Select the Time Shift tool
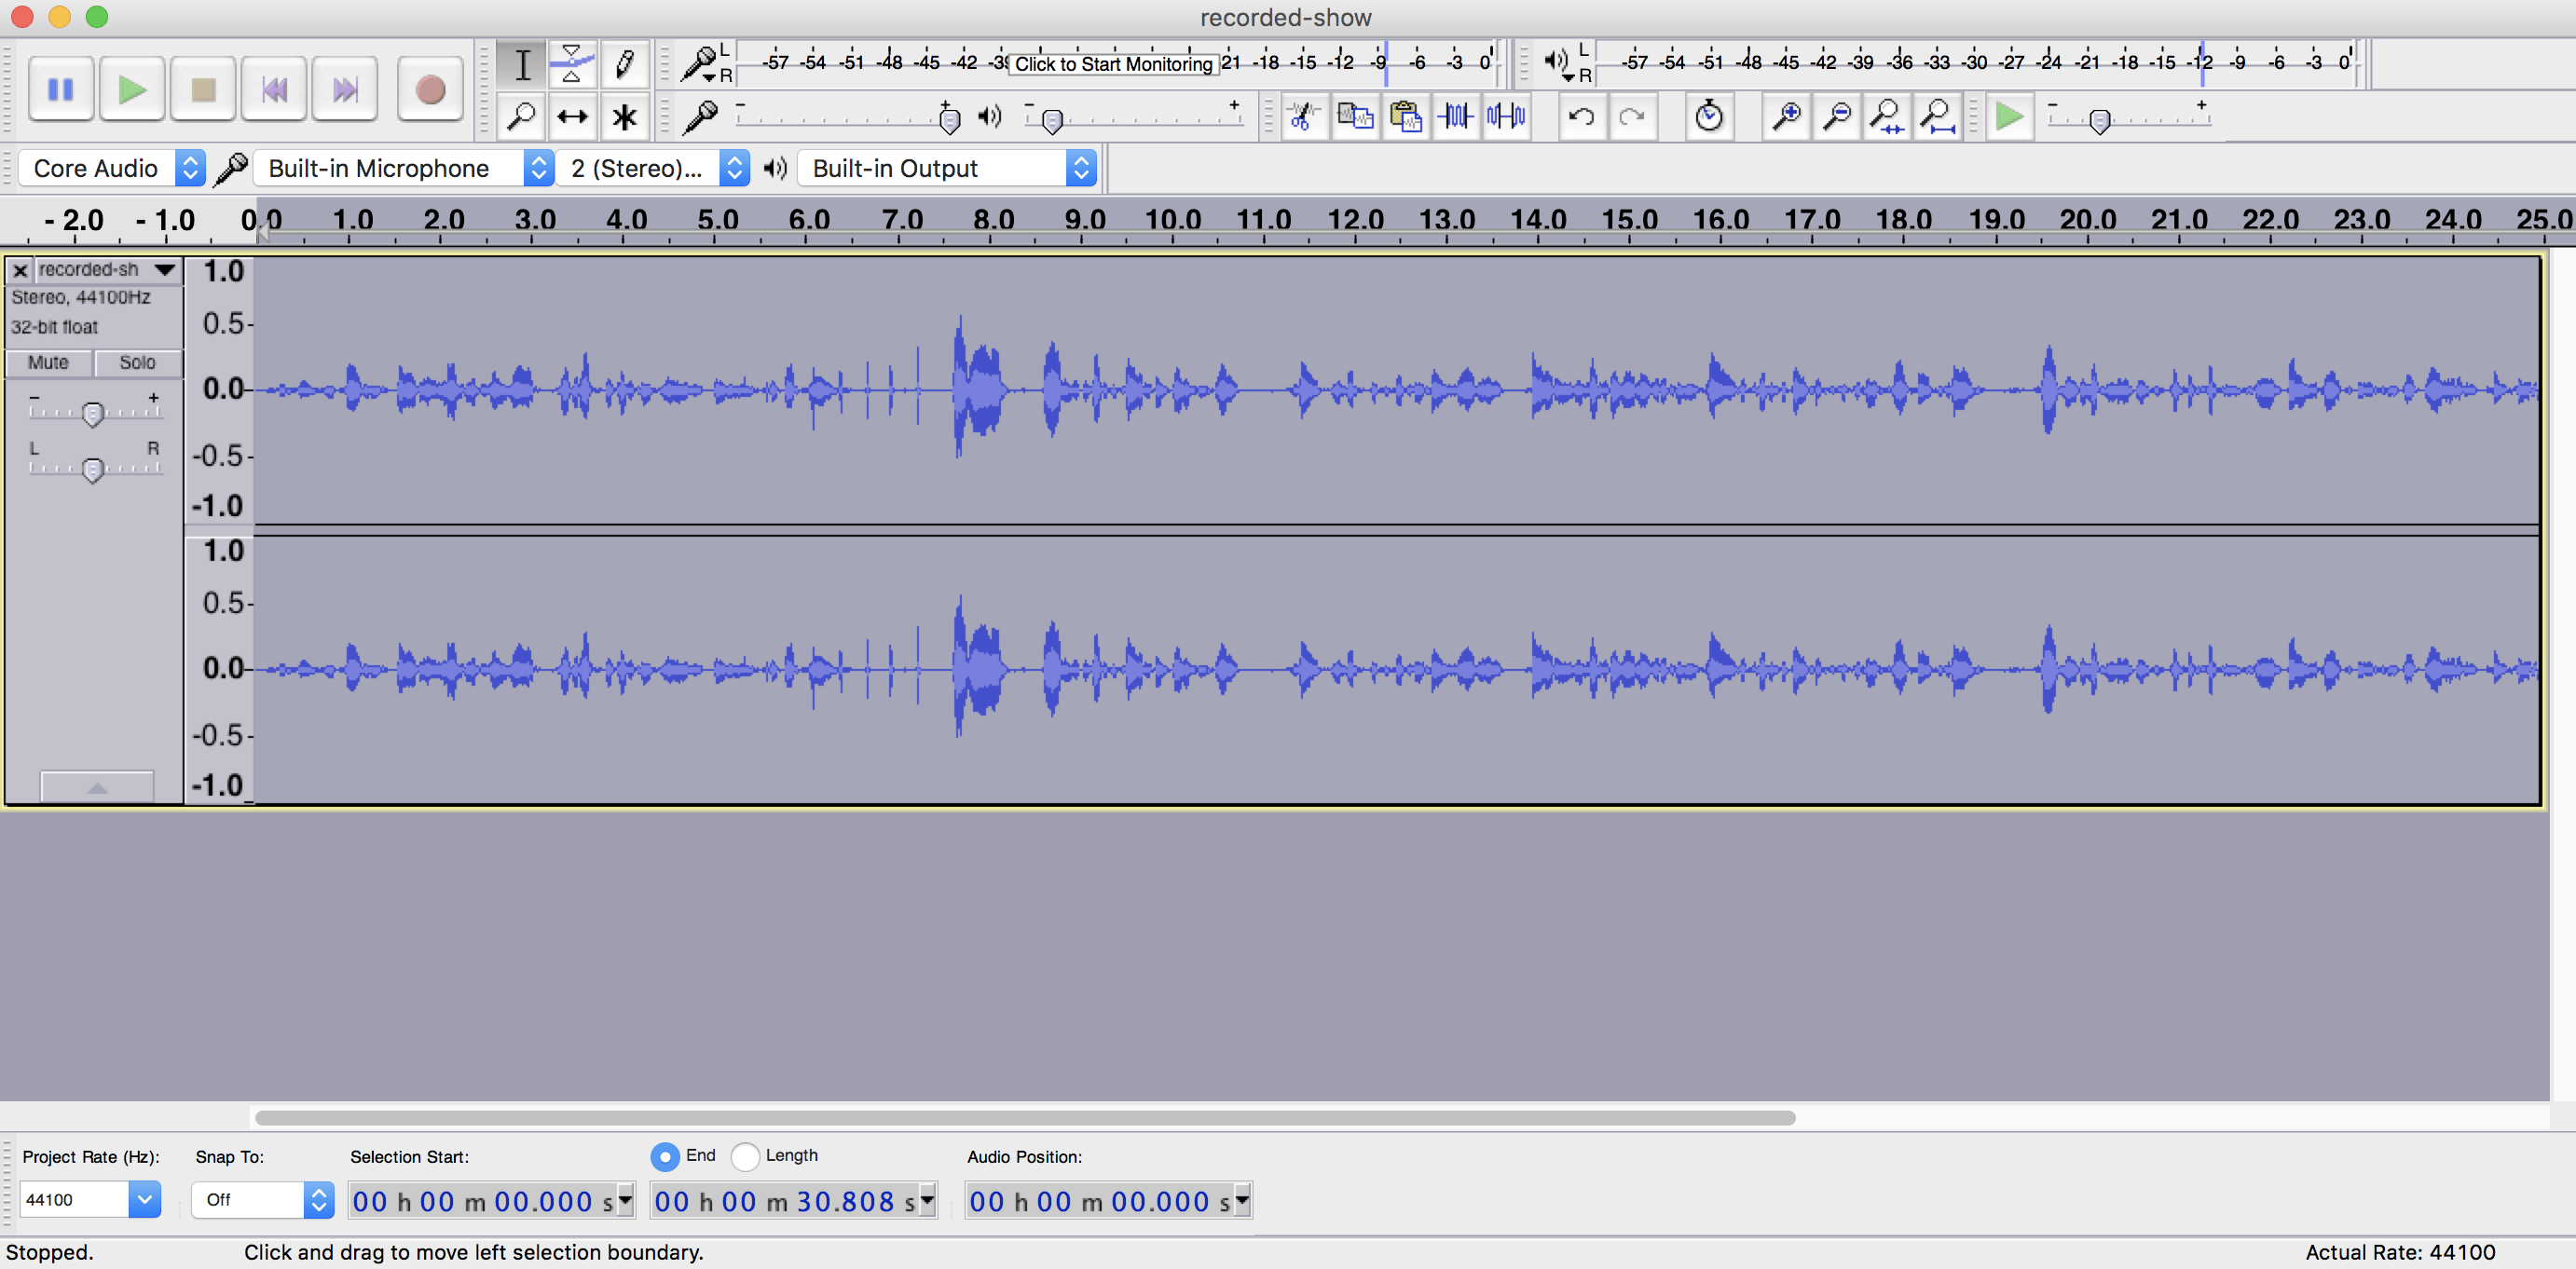2576x1269 pixels. click(x=571, y=116)
